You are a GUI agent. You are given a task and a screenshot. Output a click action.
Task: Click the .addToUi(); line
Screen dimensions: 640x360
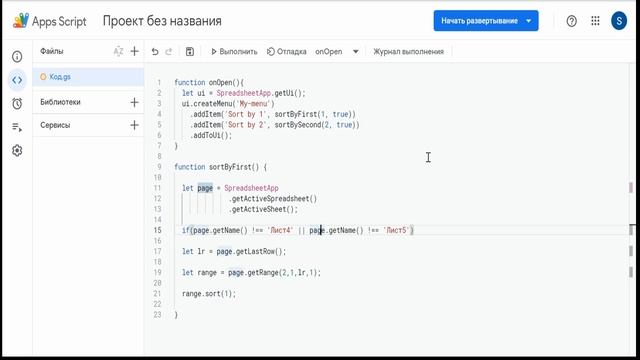(211, 136)
